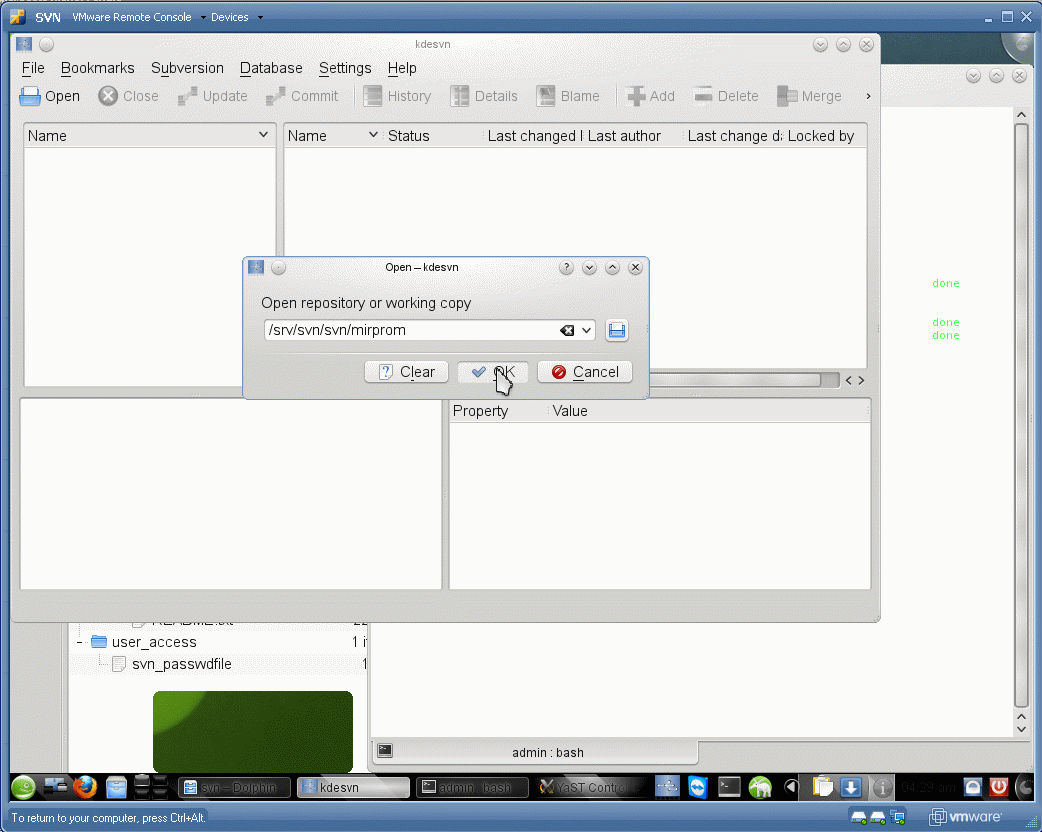1042x832 pixels.
Task: Click the Open toolbar icon in kdesvn
Action: pos(30,96)
